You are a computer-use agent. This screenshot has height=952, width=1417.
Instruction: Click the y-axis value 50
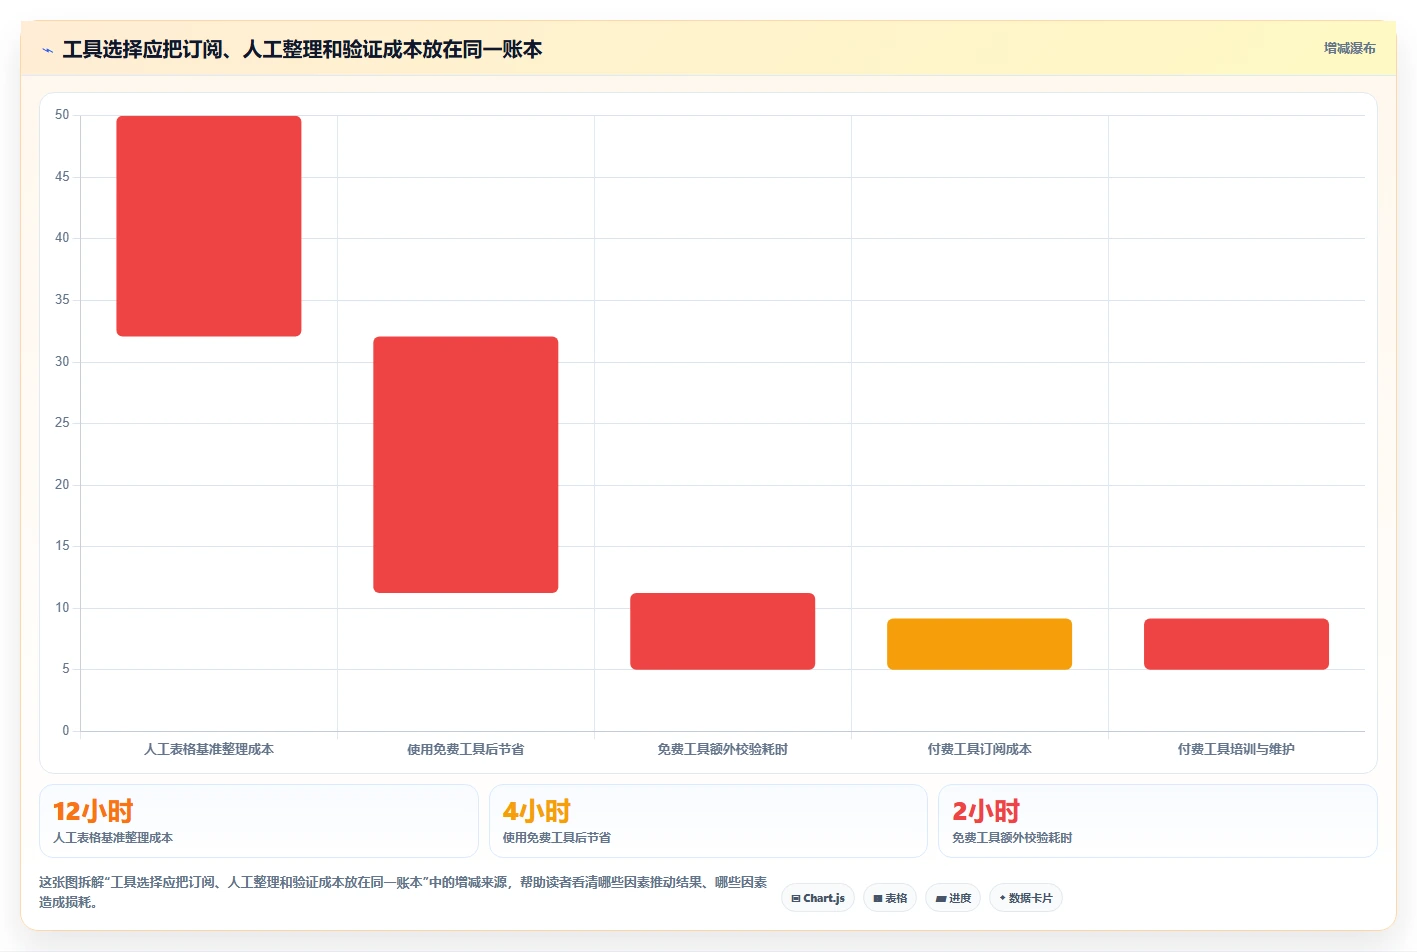pos(62,115)
